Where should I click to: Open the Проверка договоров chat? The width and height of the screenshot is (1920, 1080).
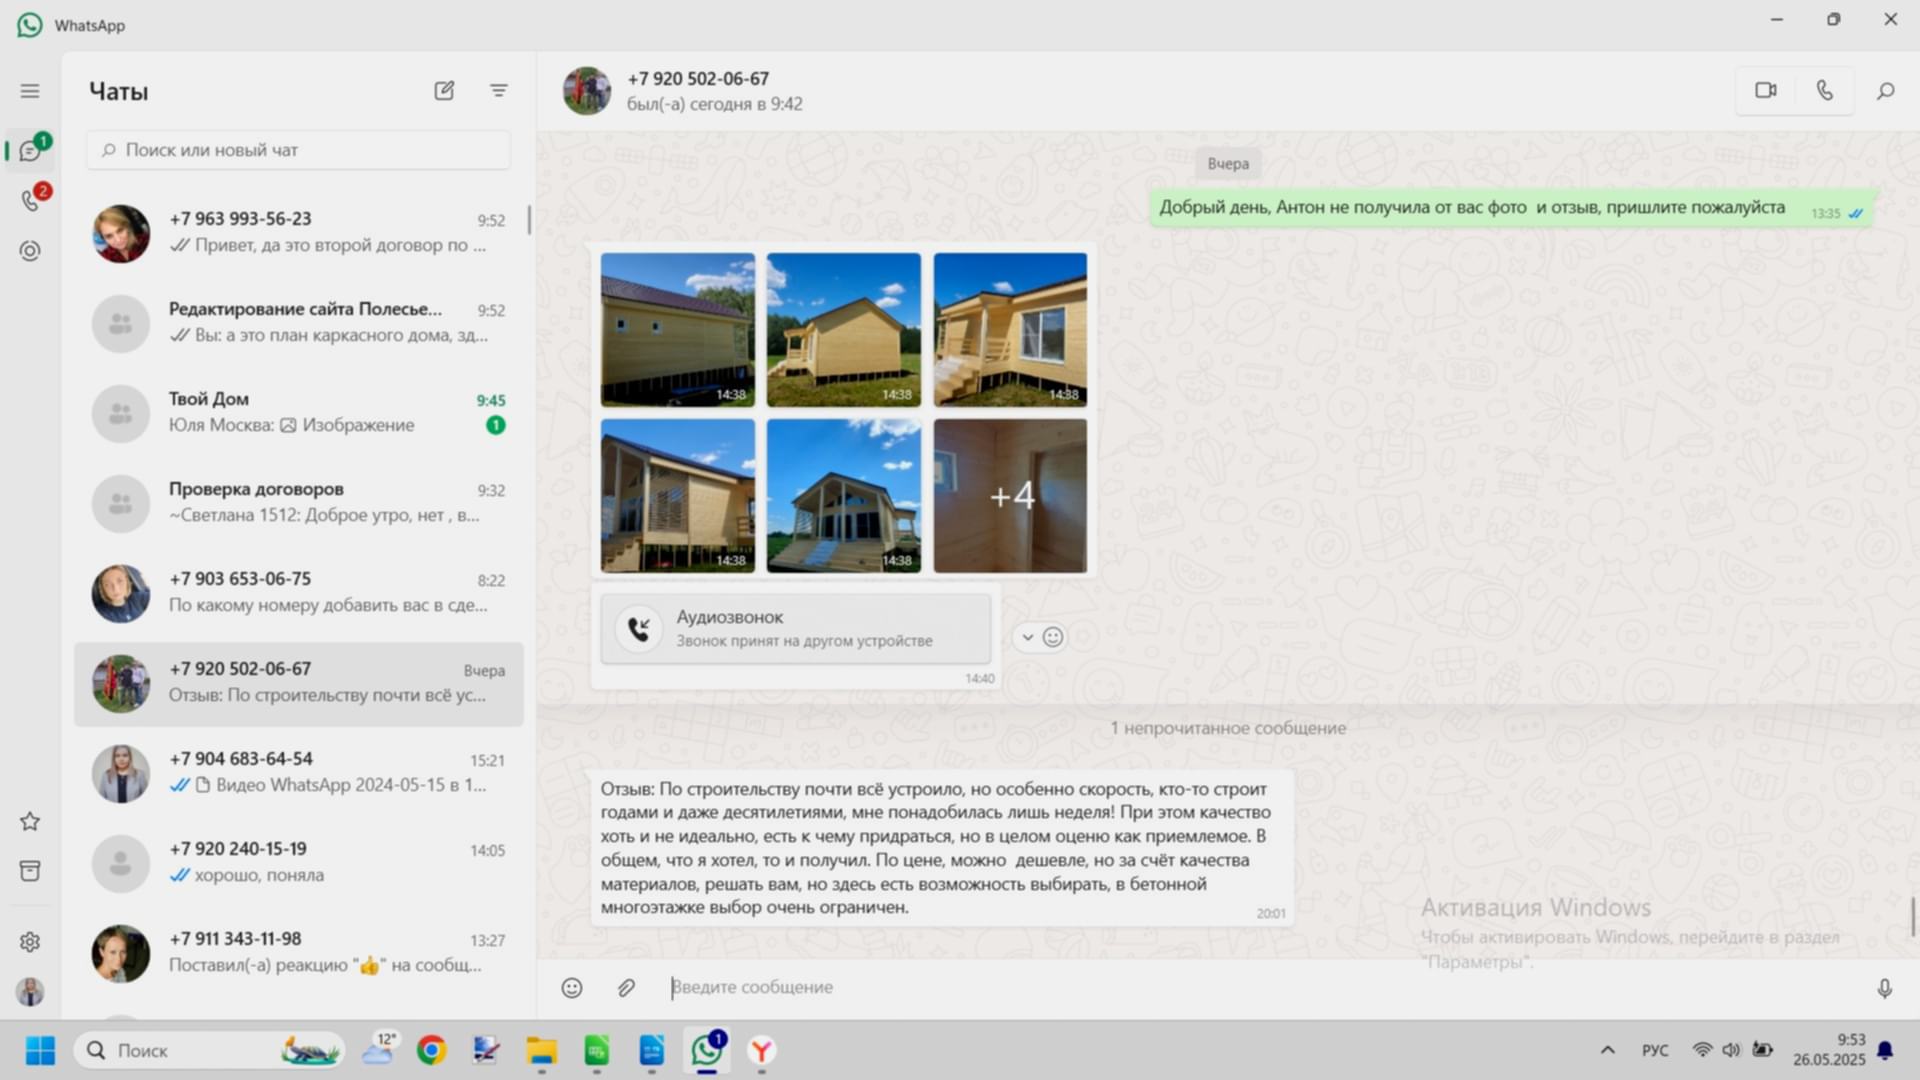point(298,502)
